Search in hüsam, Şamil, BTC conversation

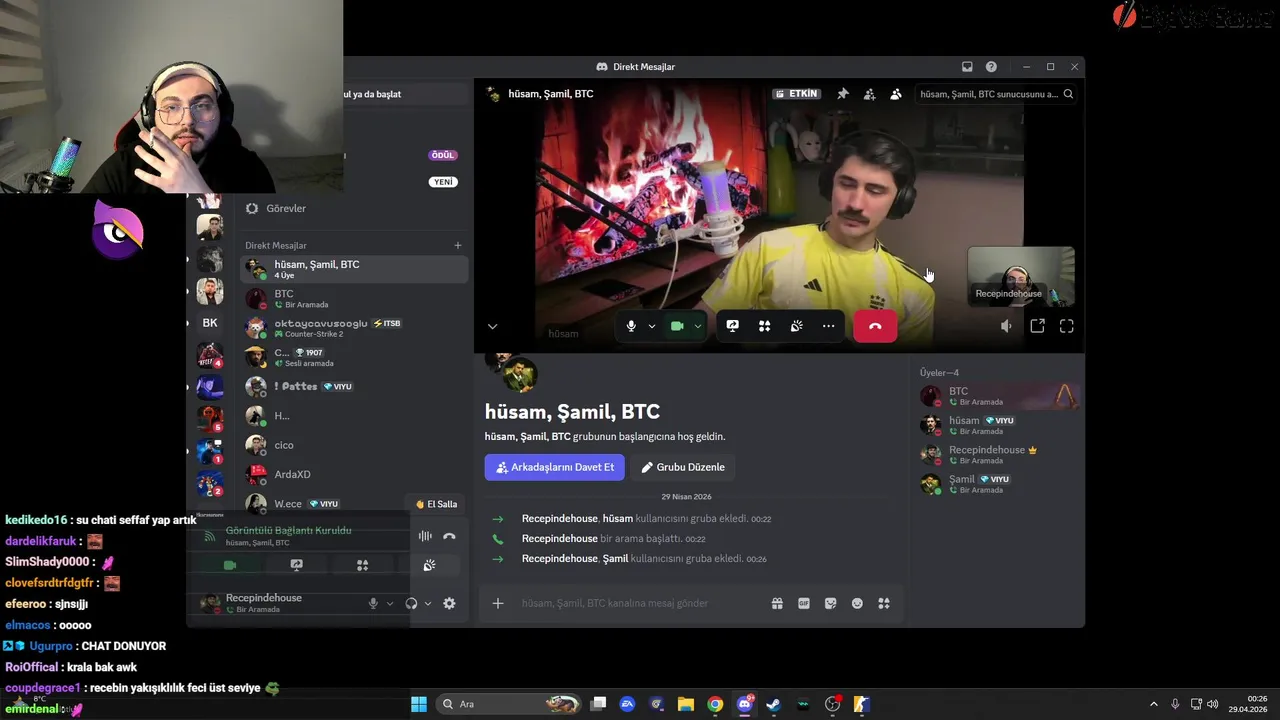pos(997,94)
